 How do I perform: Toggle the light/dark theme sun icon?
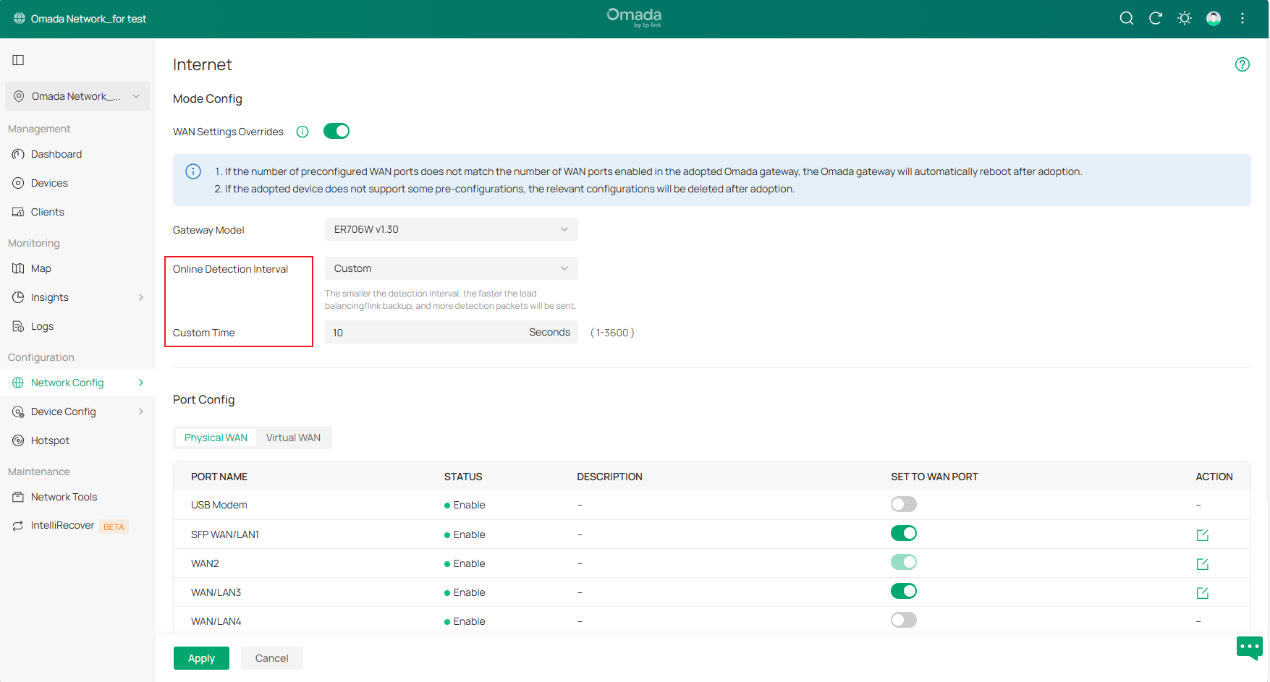pyautogui.click(x=1184, y=18)
